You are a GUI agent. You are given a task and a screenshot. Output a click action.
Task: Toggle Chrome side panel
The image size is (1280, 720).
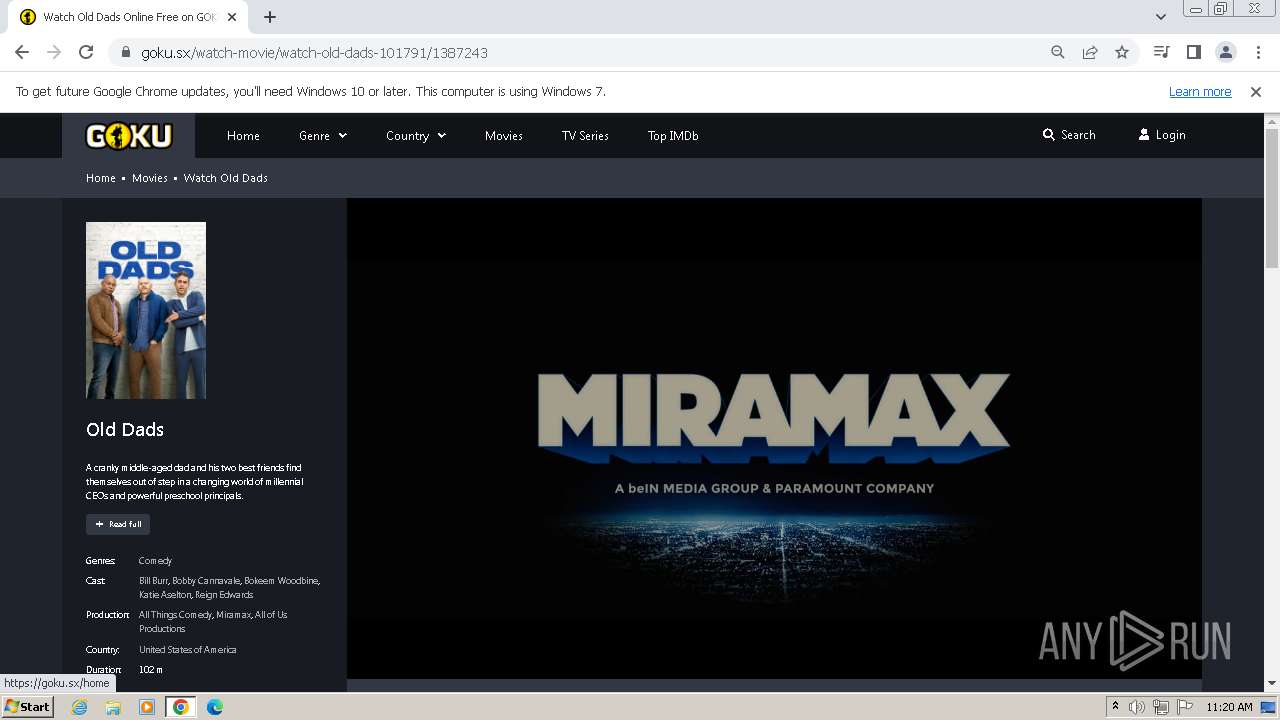point(1193,52)
